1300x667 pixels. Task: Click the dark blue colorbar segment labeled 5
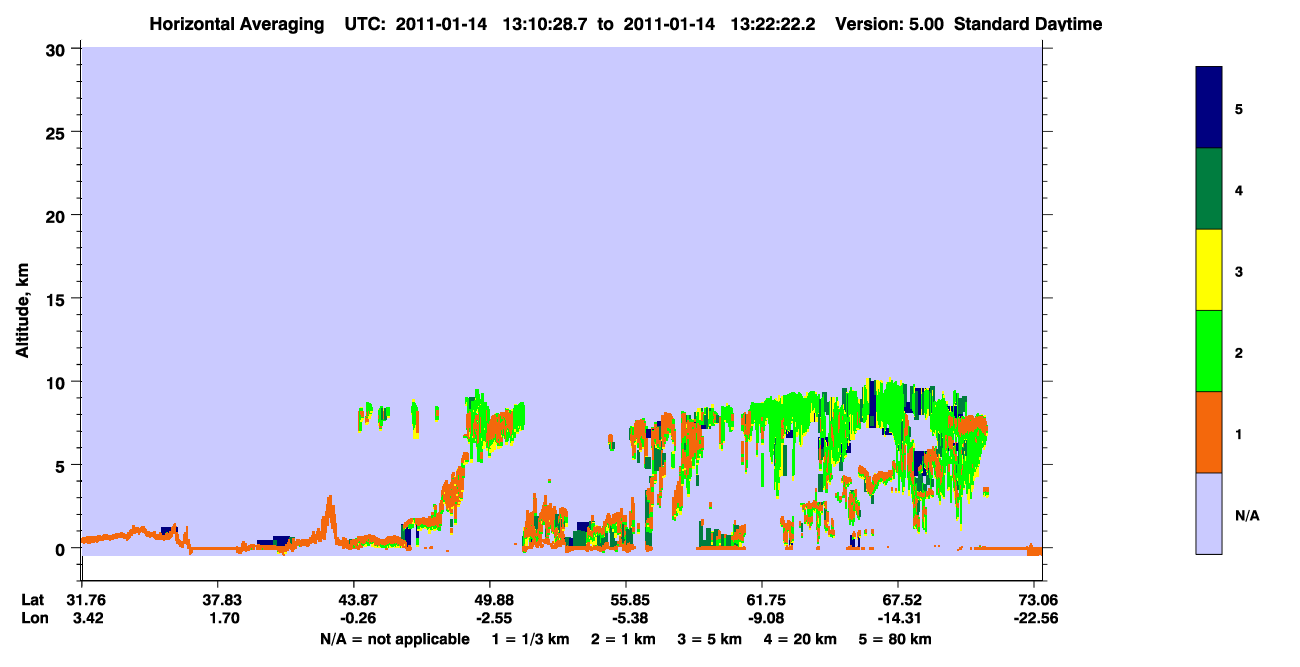pos(1209,108)
